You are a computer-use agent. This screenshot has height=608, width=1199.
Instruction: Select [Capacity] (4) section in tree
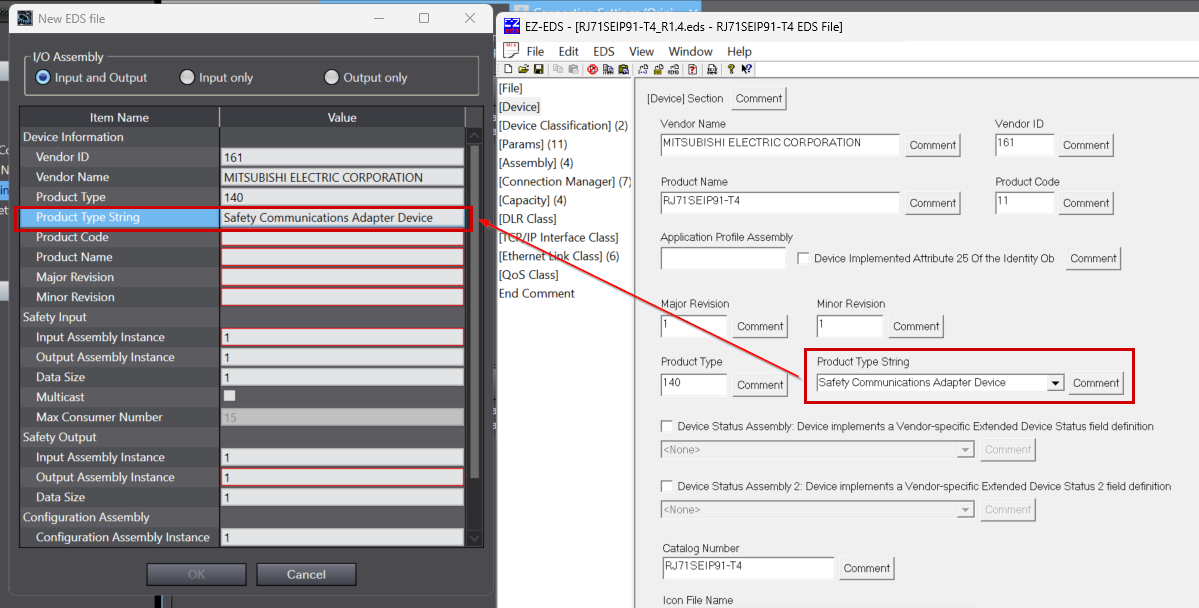[532, 200]
